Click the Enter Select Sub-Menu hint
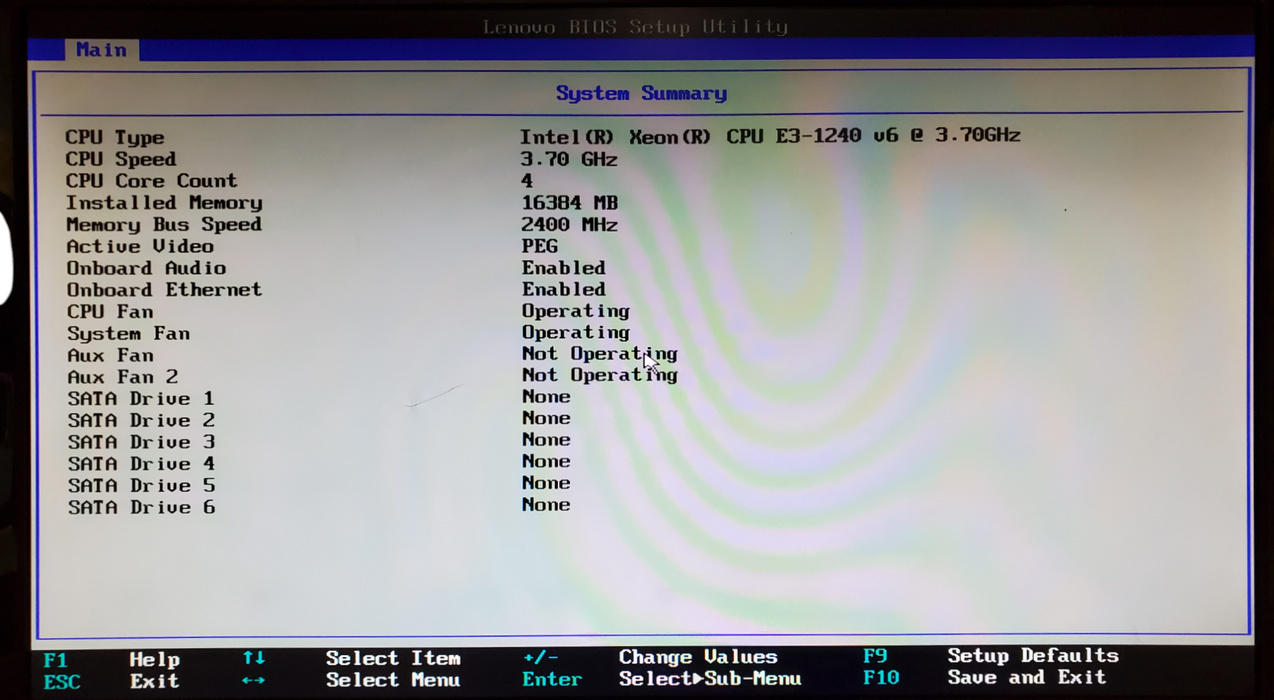Viewport: 1274px width, 700px height. 662,679
